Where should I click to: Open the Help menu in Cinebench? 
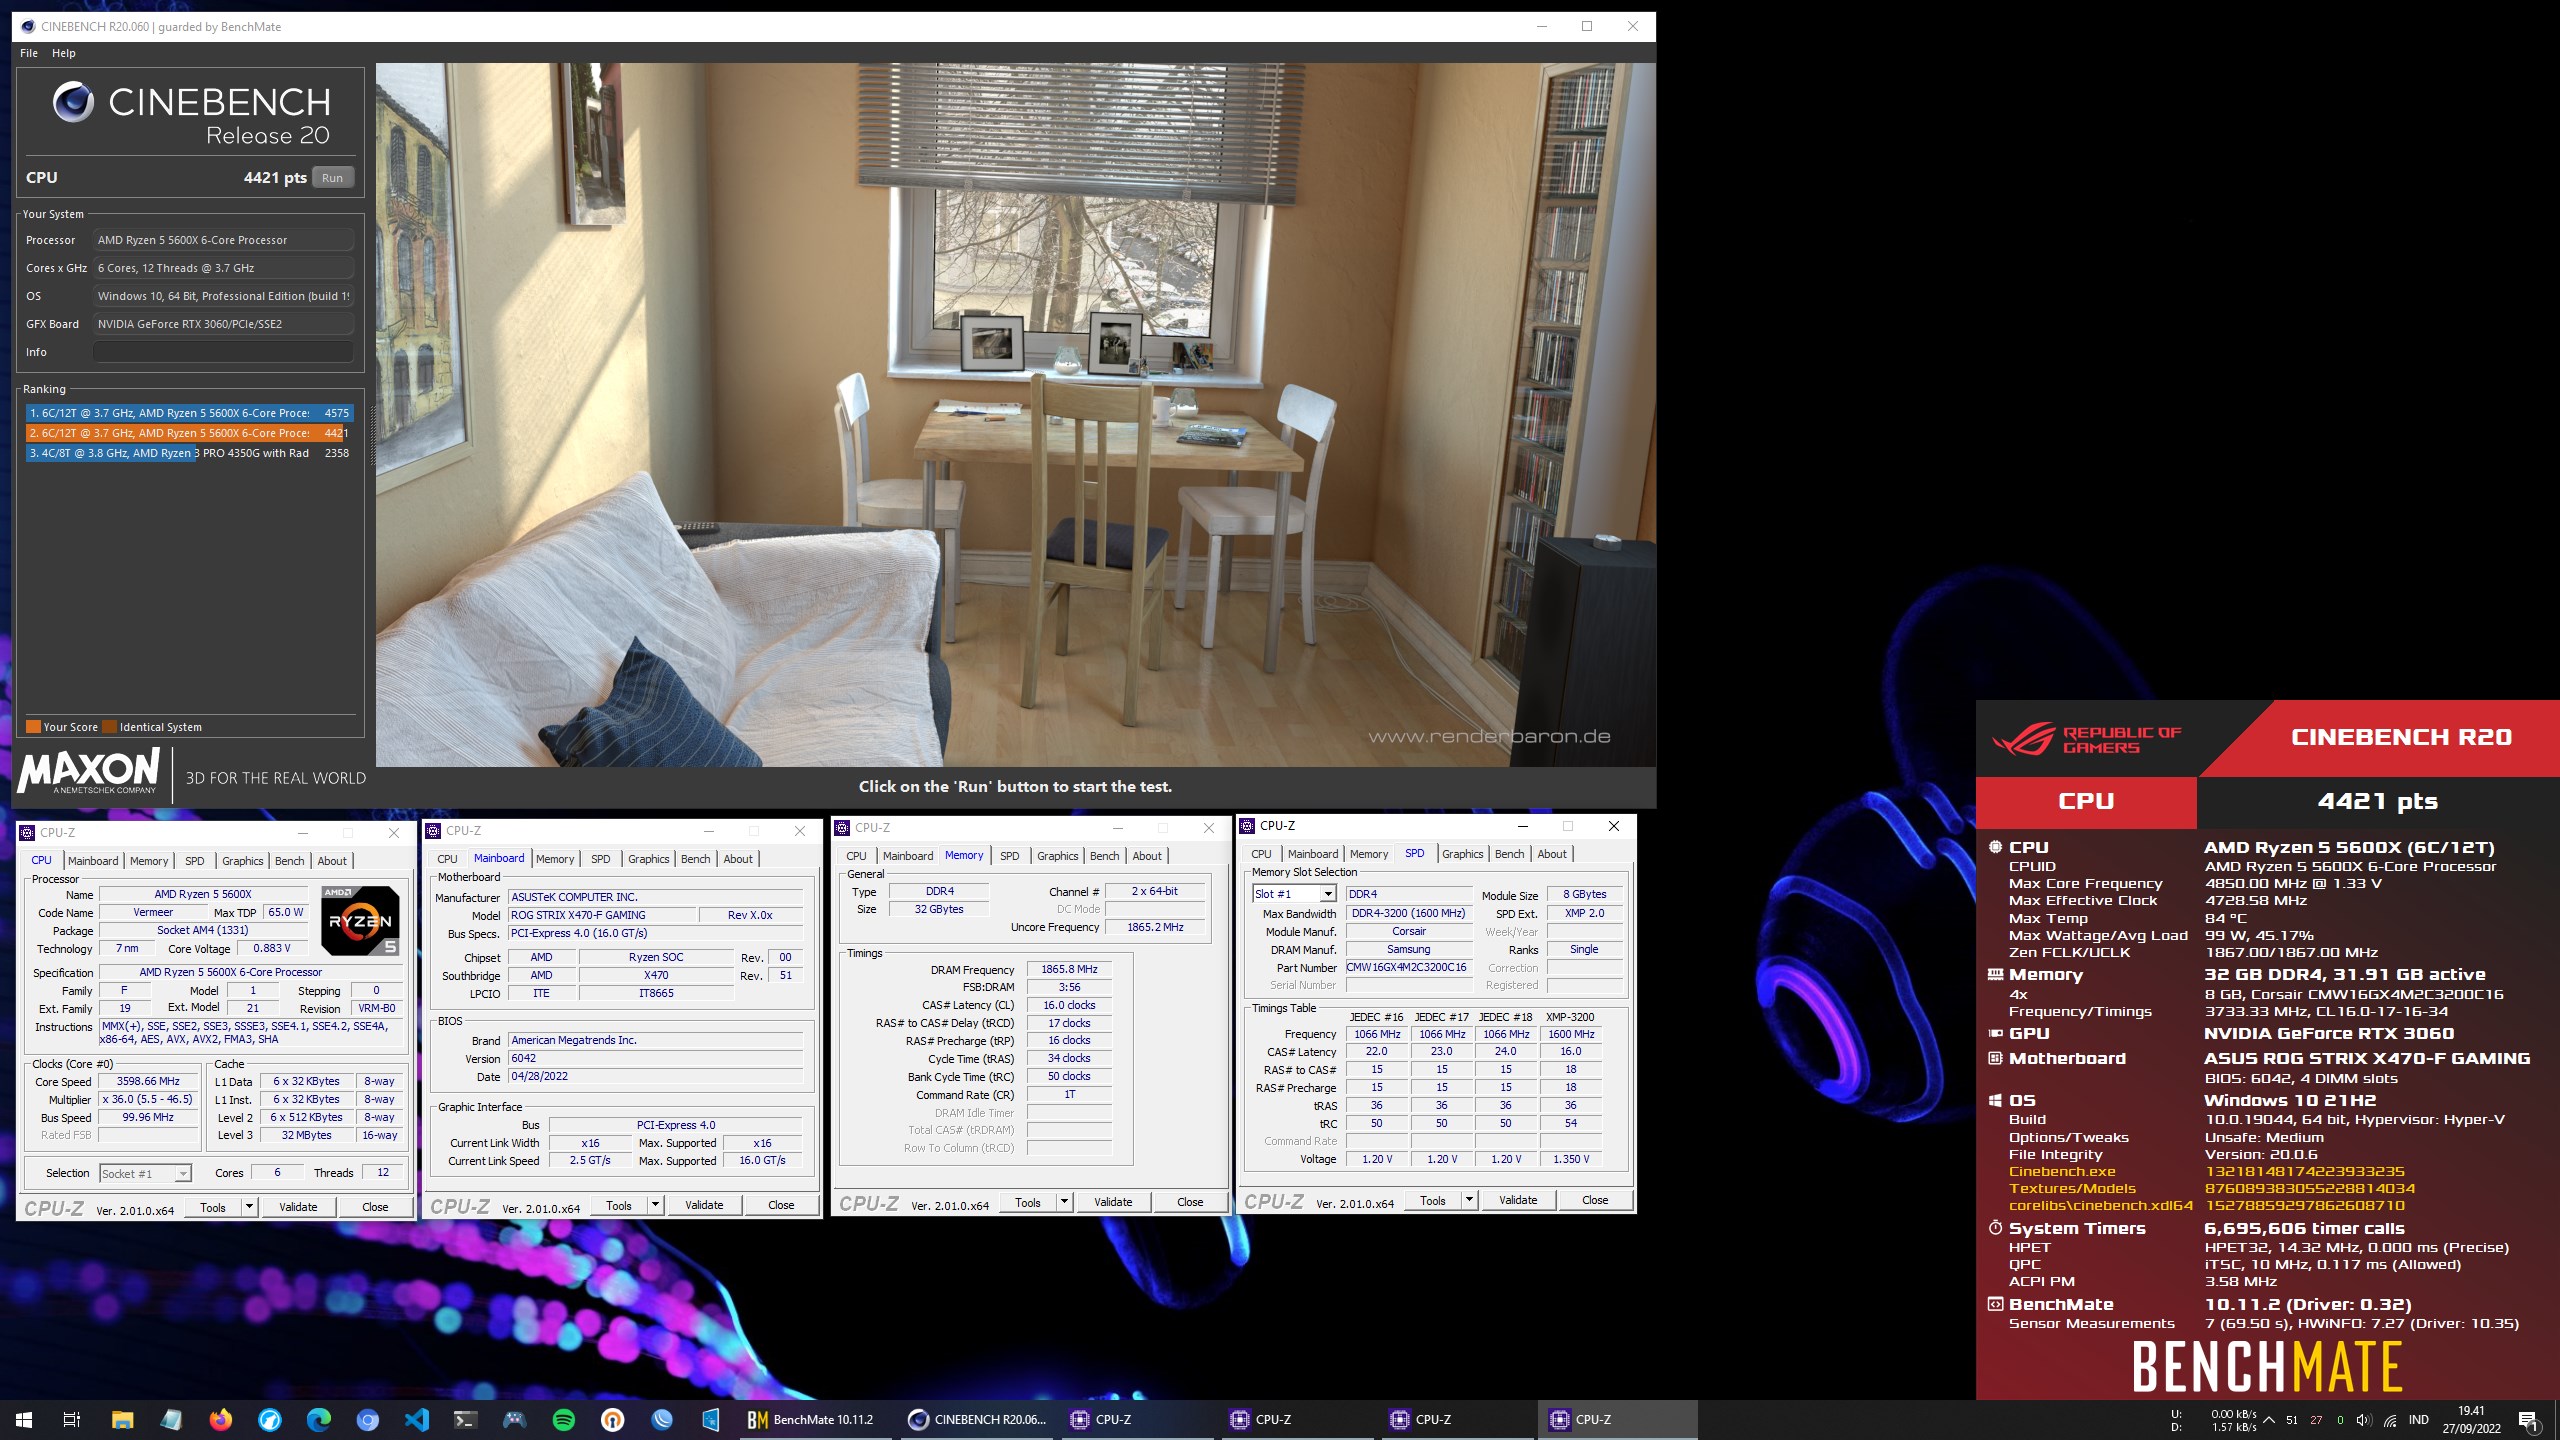pos(64,53)
